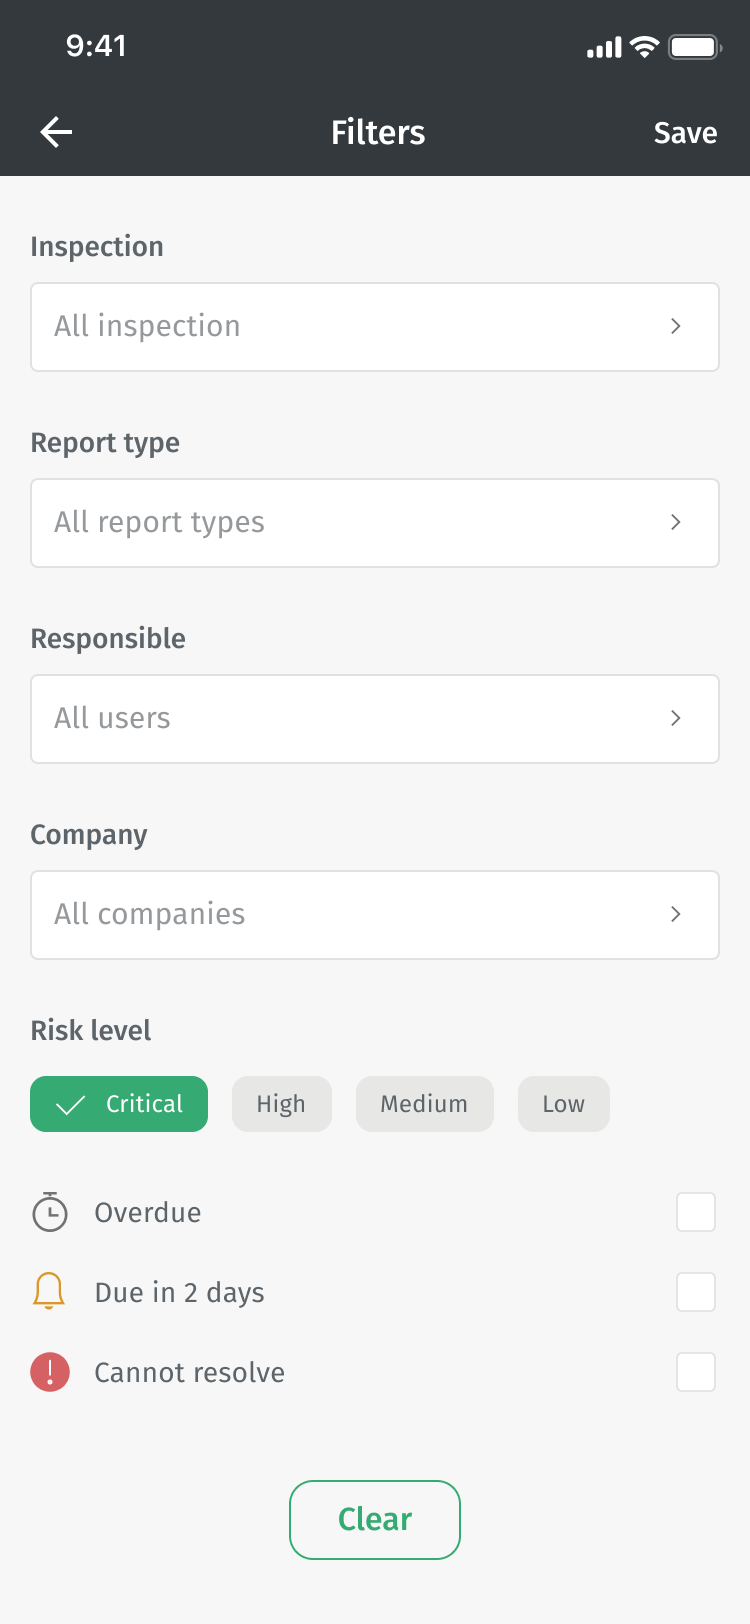Image resolution: width=750 pixels, height=1624 pixels.
Task: Click the red exclamation warning icon
Action: tap(50, 1372)
